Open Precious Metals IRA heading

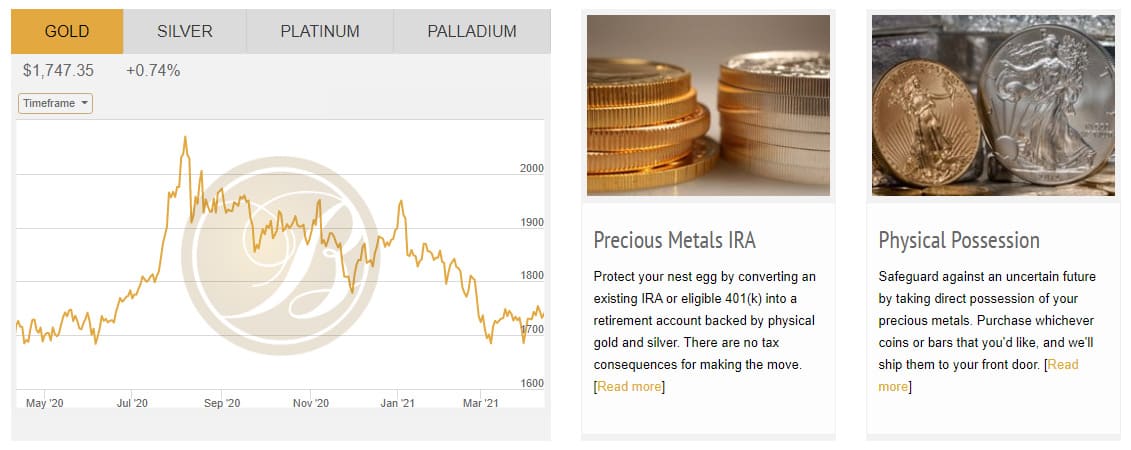[674, 240]
